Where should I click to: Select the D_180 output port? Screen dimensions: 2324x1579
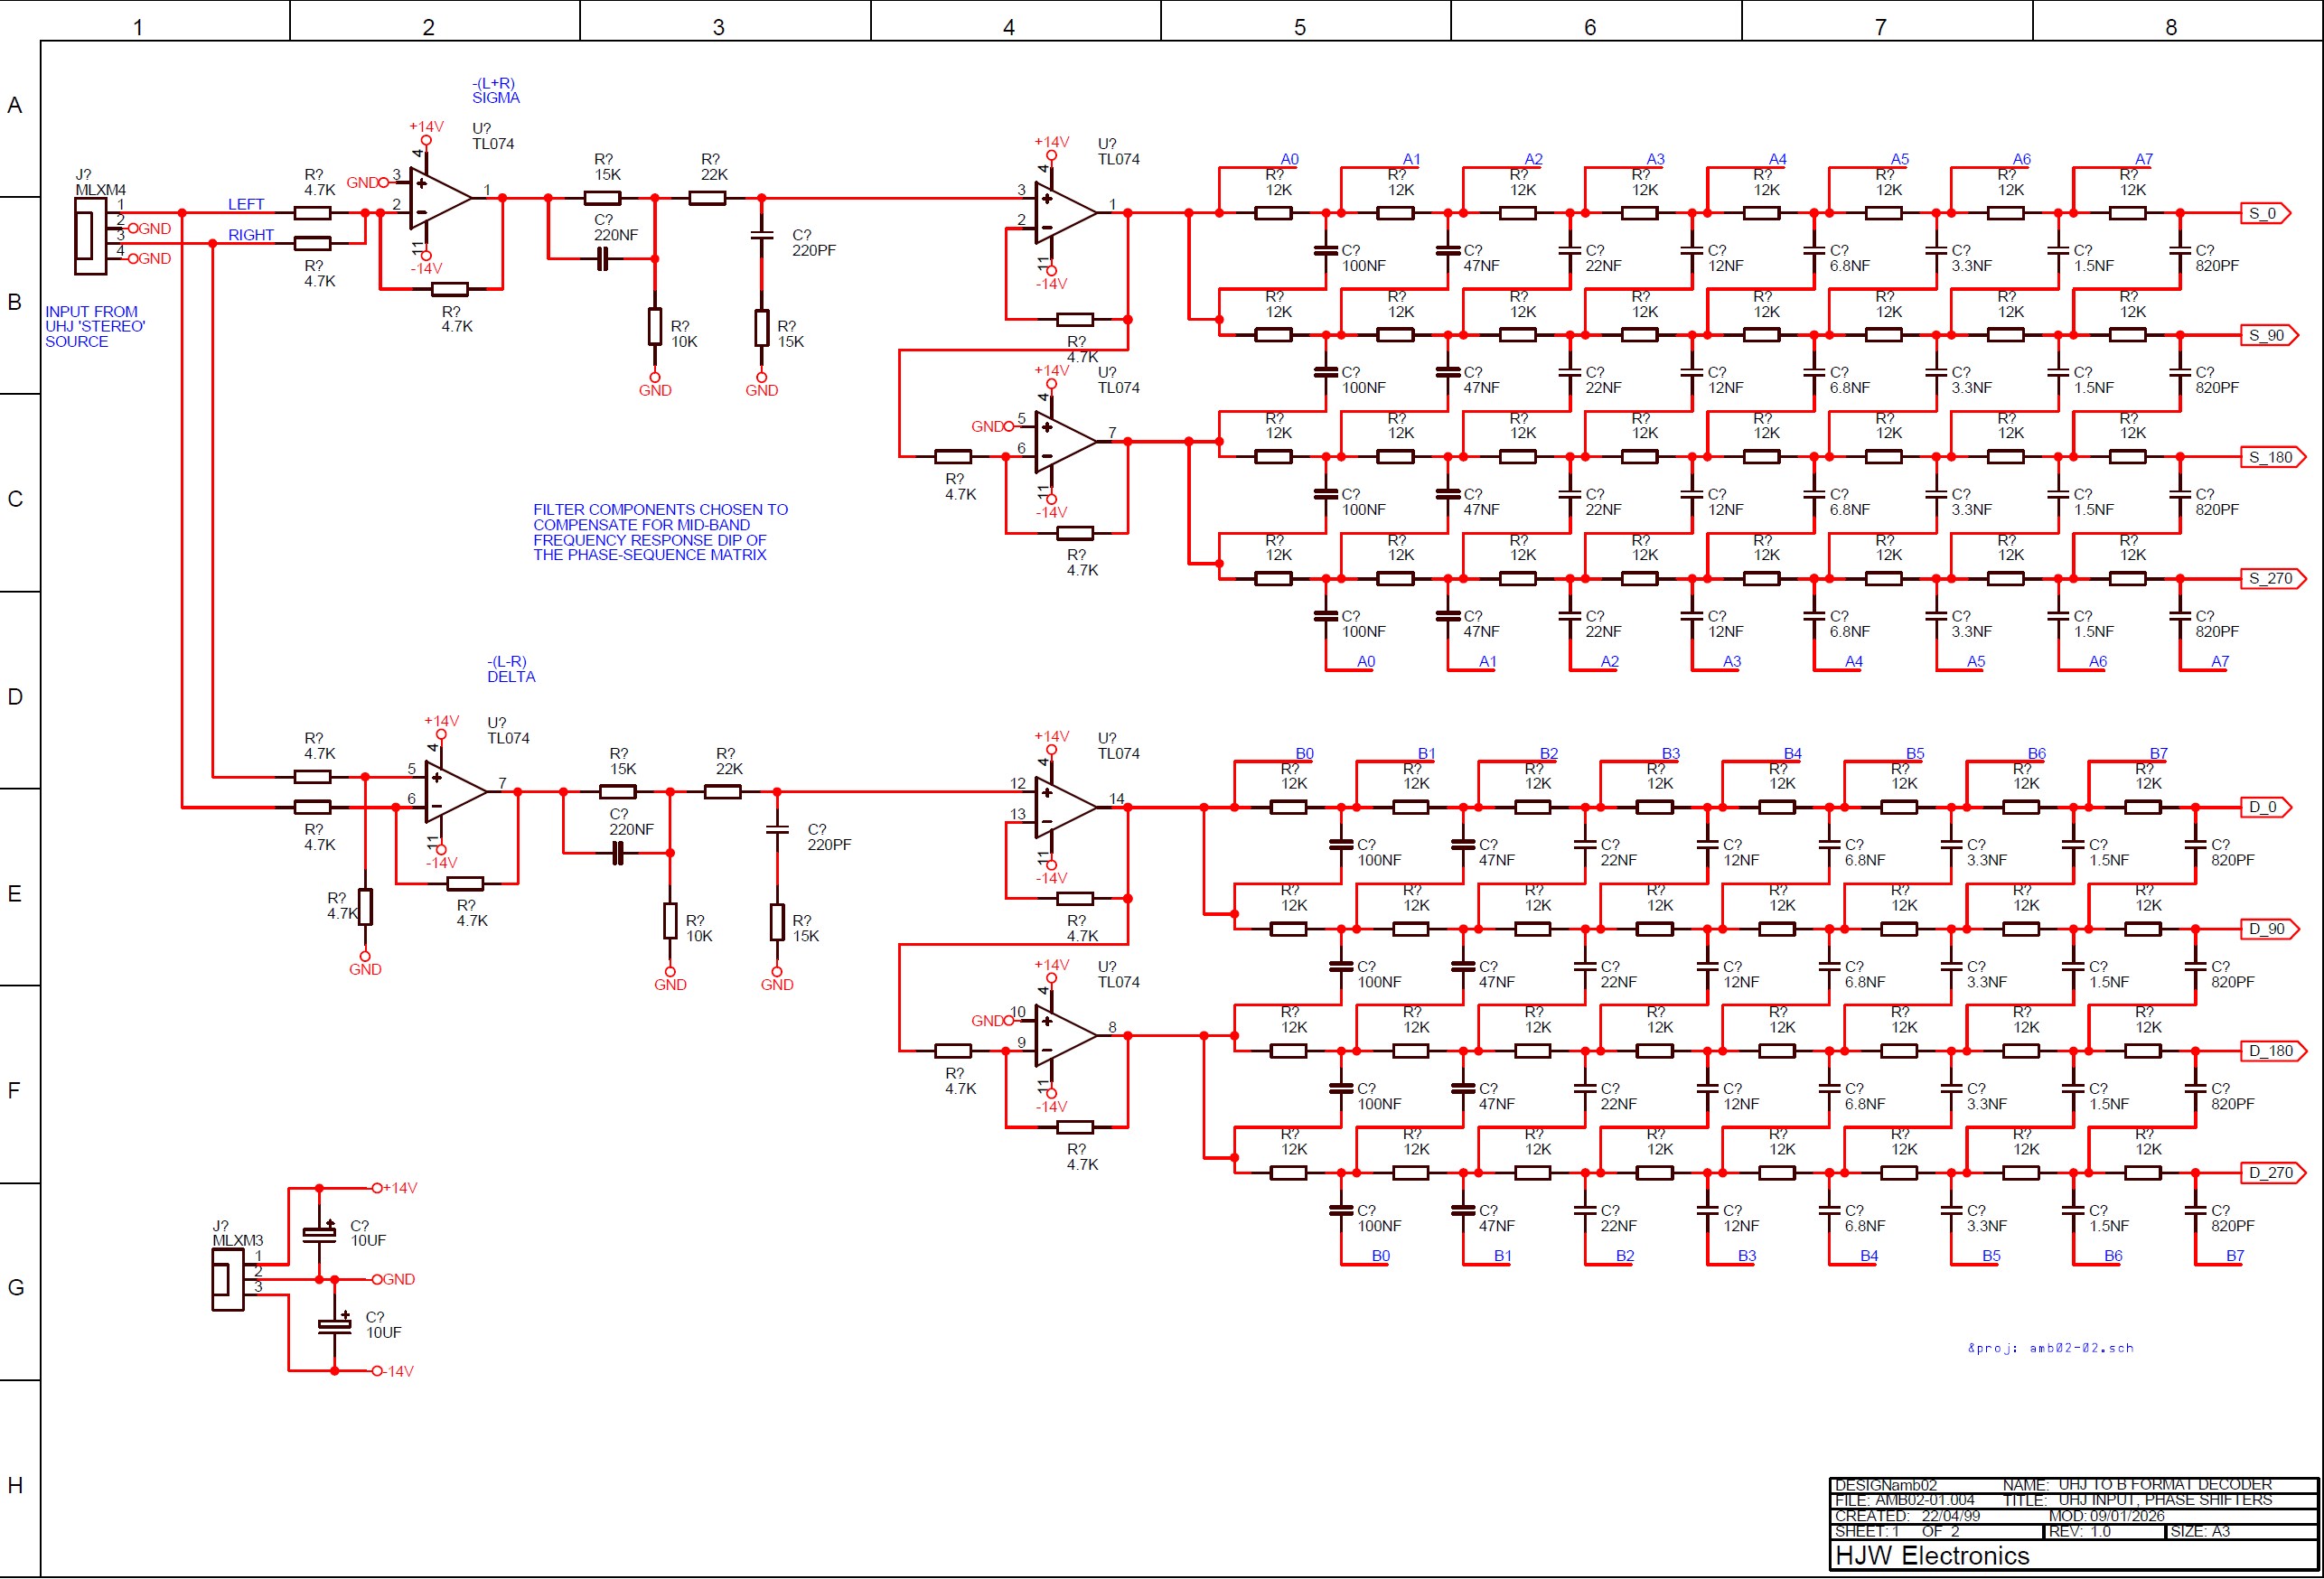point(2271,1051)
